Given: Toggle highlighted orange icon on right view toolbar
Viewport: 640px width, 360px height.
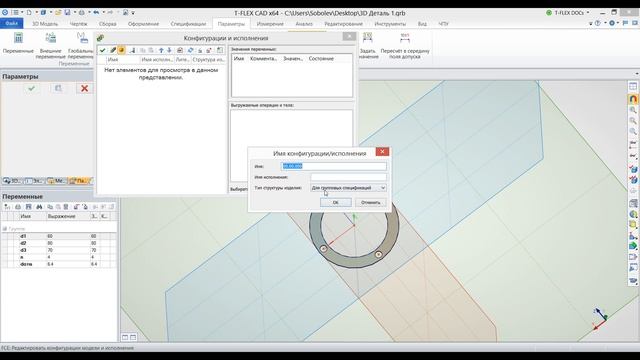Looking at the screenshot, I should tap(633, 99).
